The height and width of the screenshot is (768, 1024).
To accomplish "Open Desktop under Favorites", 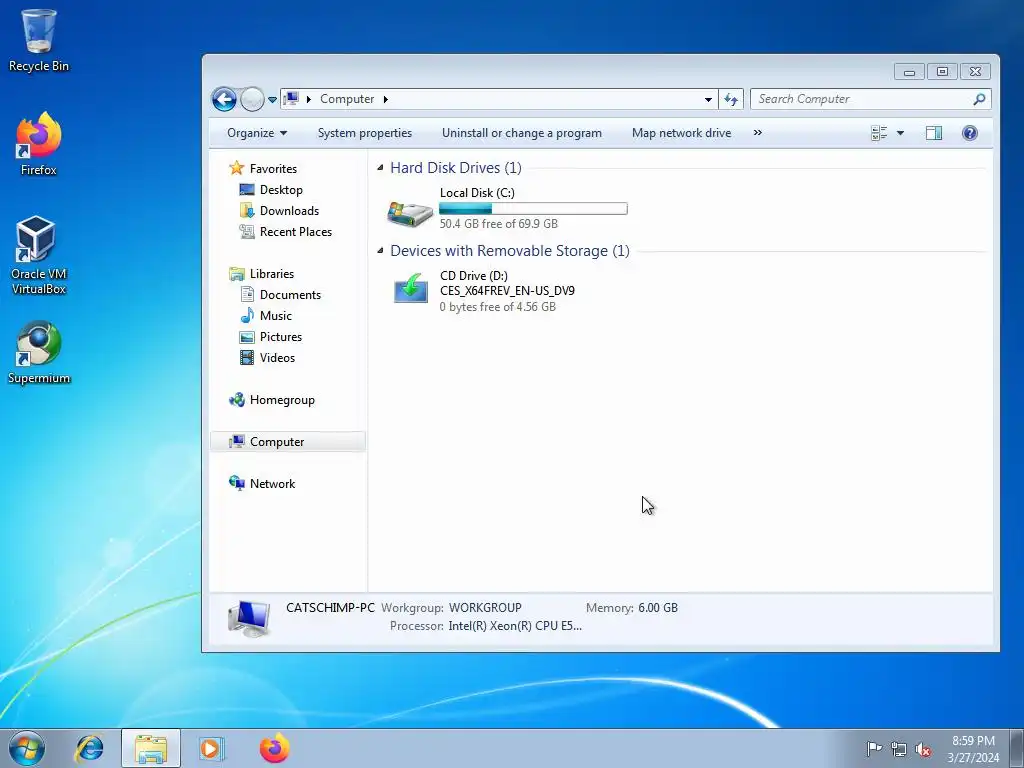I will point(281,189).
